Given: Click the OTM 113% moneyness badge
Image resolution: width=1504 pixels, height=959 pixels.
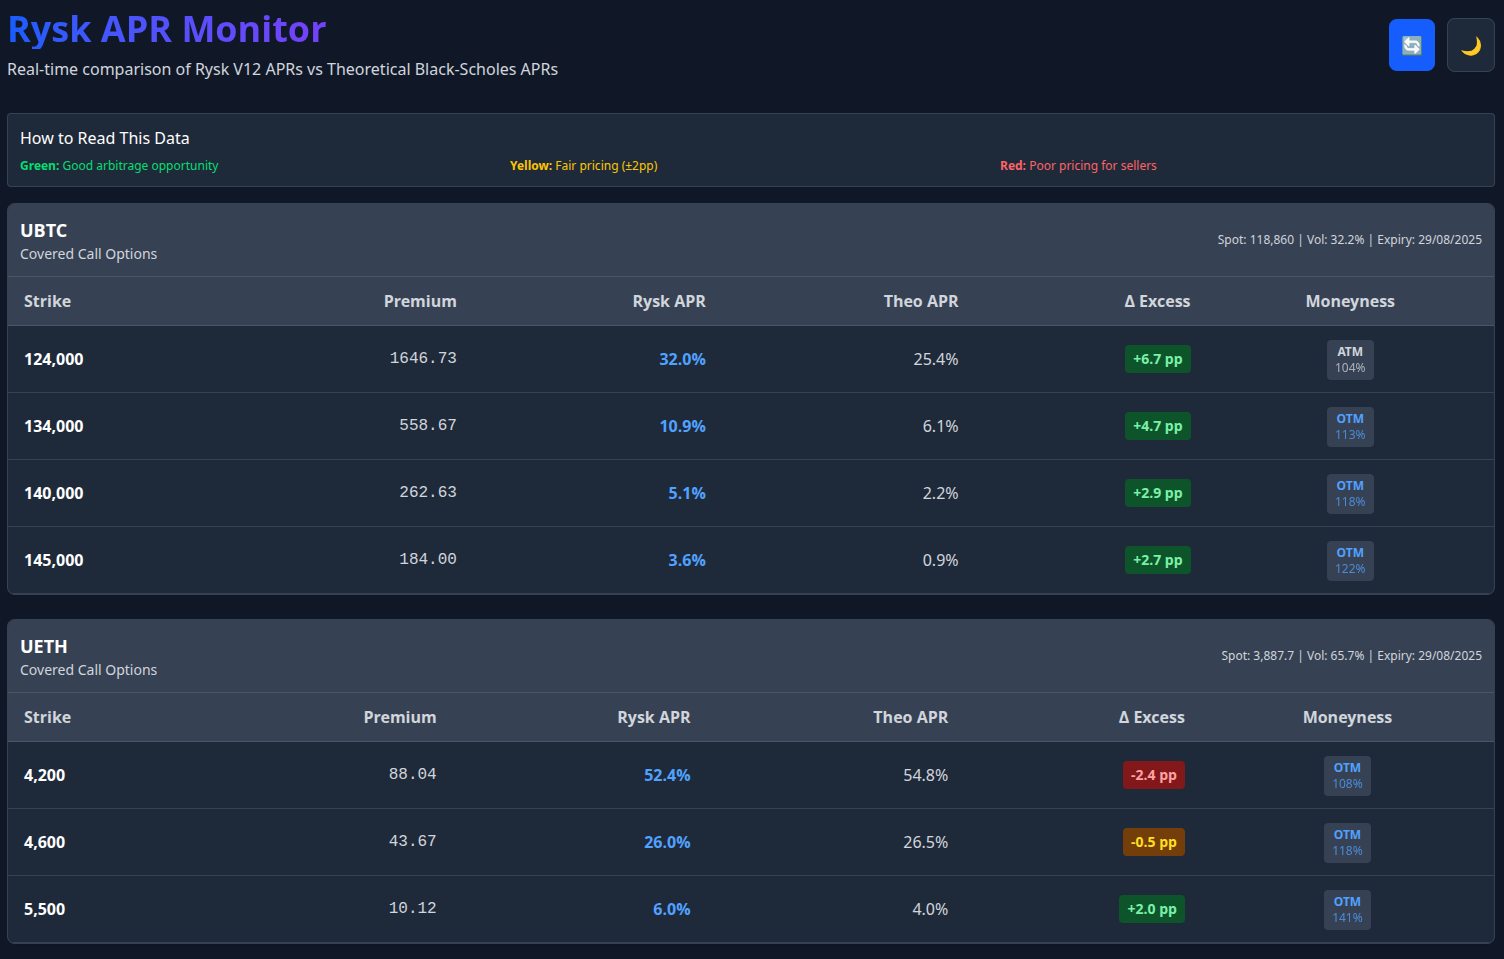Looking at the screenshot, I should (1350, 427).
